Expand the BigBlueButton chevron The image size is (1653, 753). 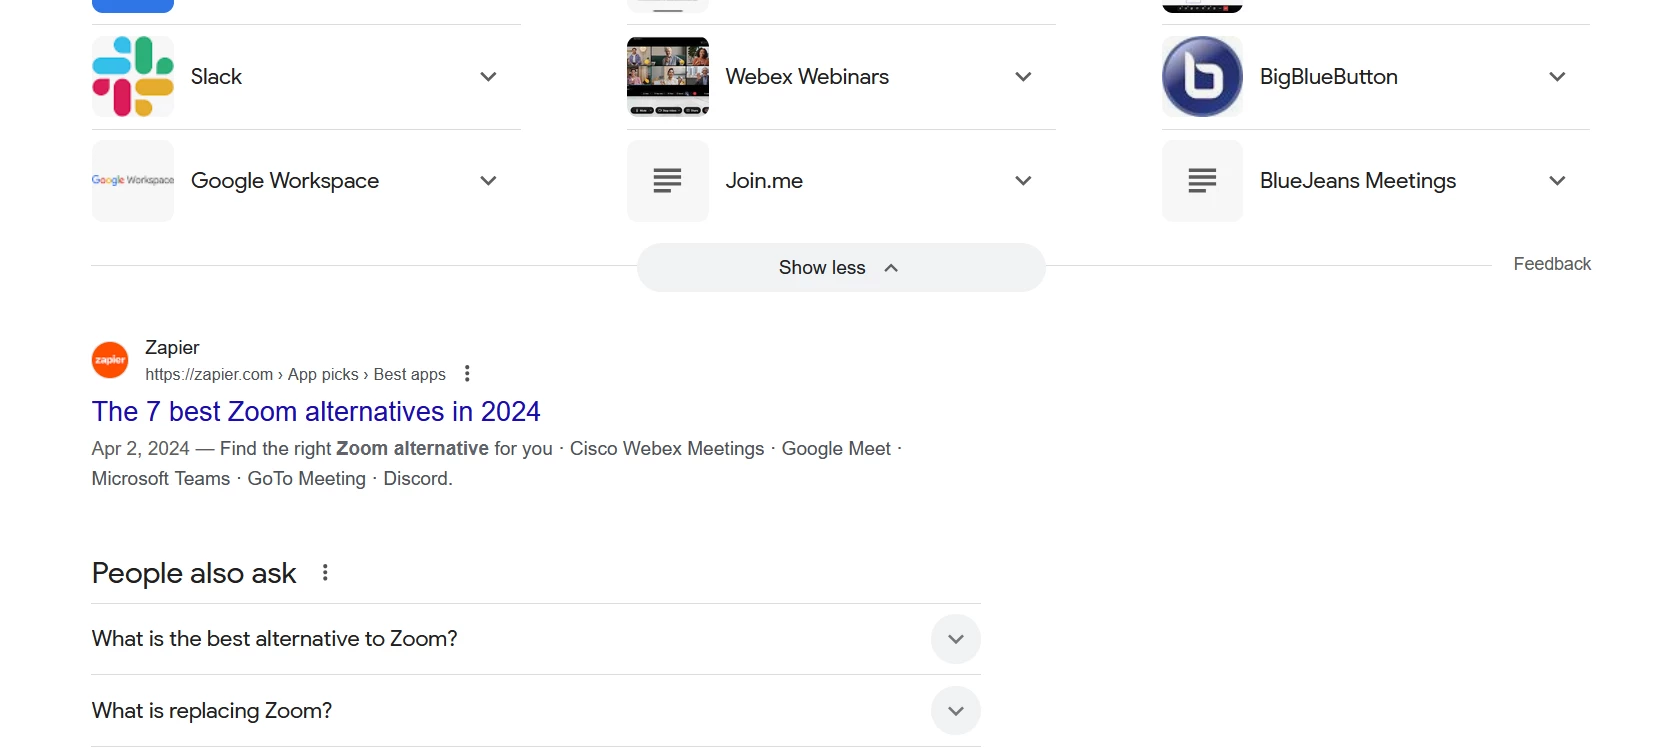[x=1557, y=77]
